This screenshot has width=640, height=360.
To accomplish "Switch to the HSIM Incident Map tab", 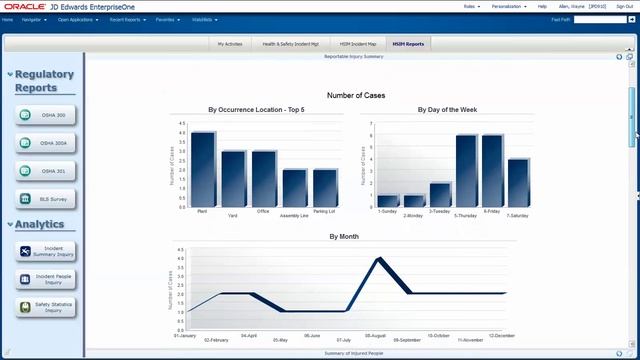I will [358, 44].
